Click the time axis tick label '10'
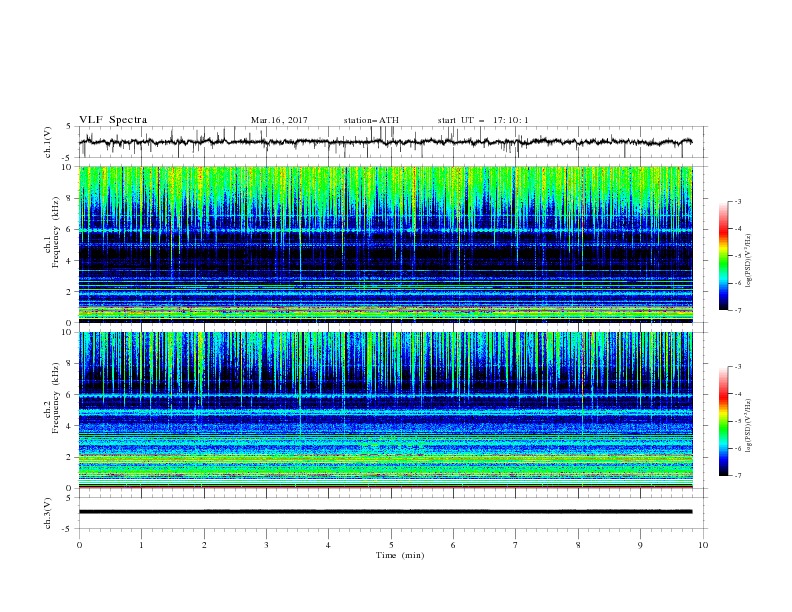Viewport: 792px width, 612px height. [703, 545]
